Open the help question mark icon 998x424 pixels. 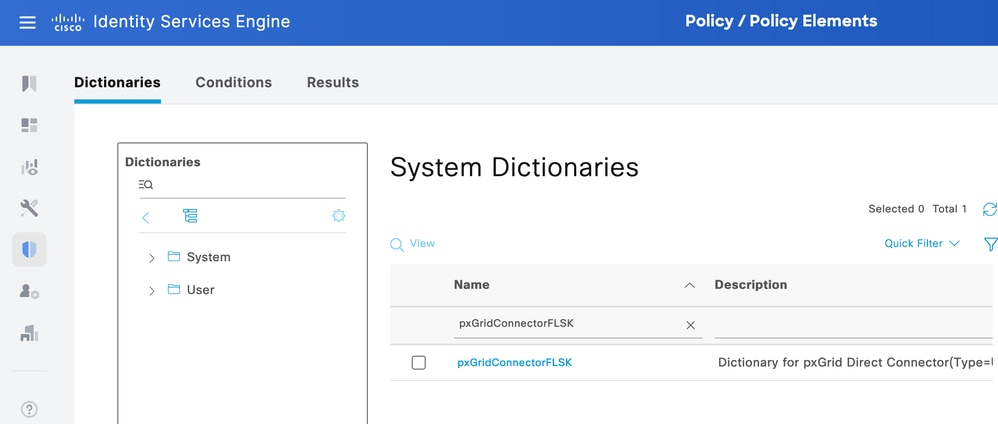pyautogui.click(x=29, y=409)
